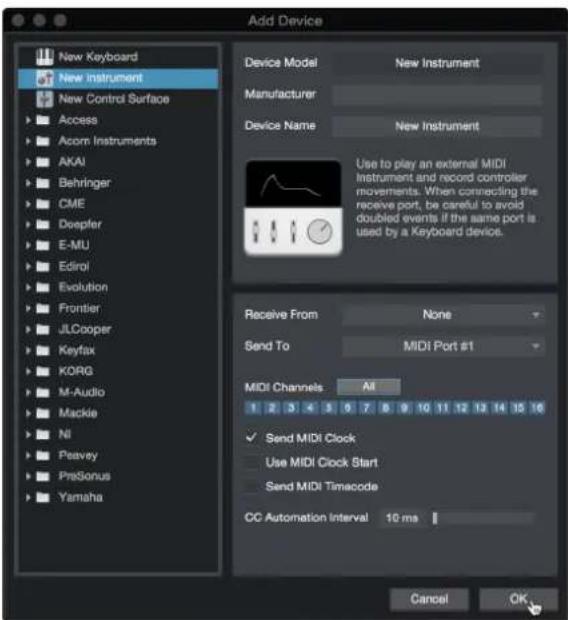568x620 pixels.
Task: Click the Cancel button
Action: click(x=429, y=599)
